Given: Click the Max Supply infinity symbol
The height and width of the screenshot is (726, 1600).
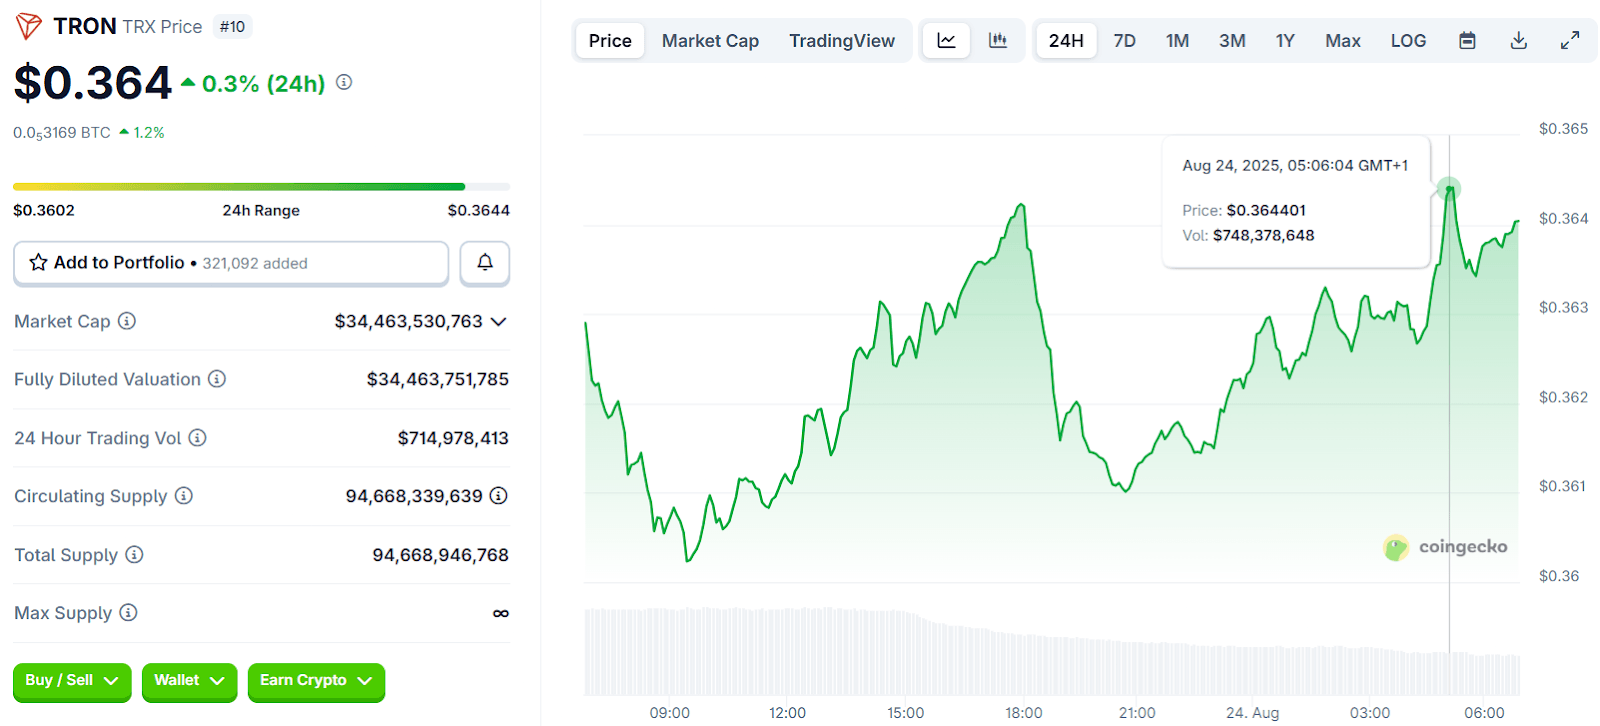Looking at the screenshot, I should coord(501,613).
